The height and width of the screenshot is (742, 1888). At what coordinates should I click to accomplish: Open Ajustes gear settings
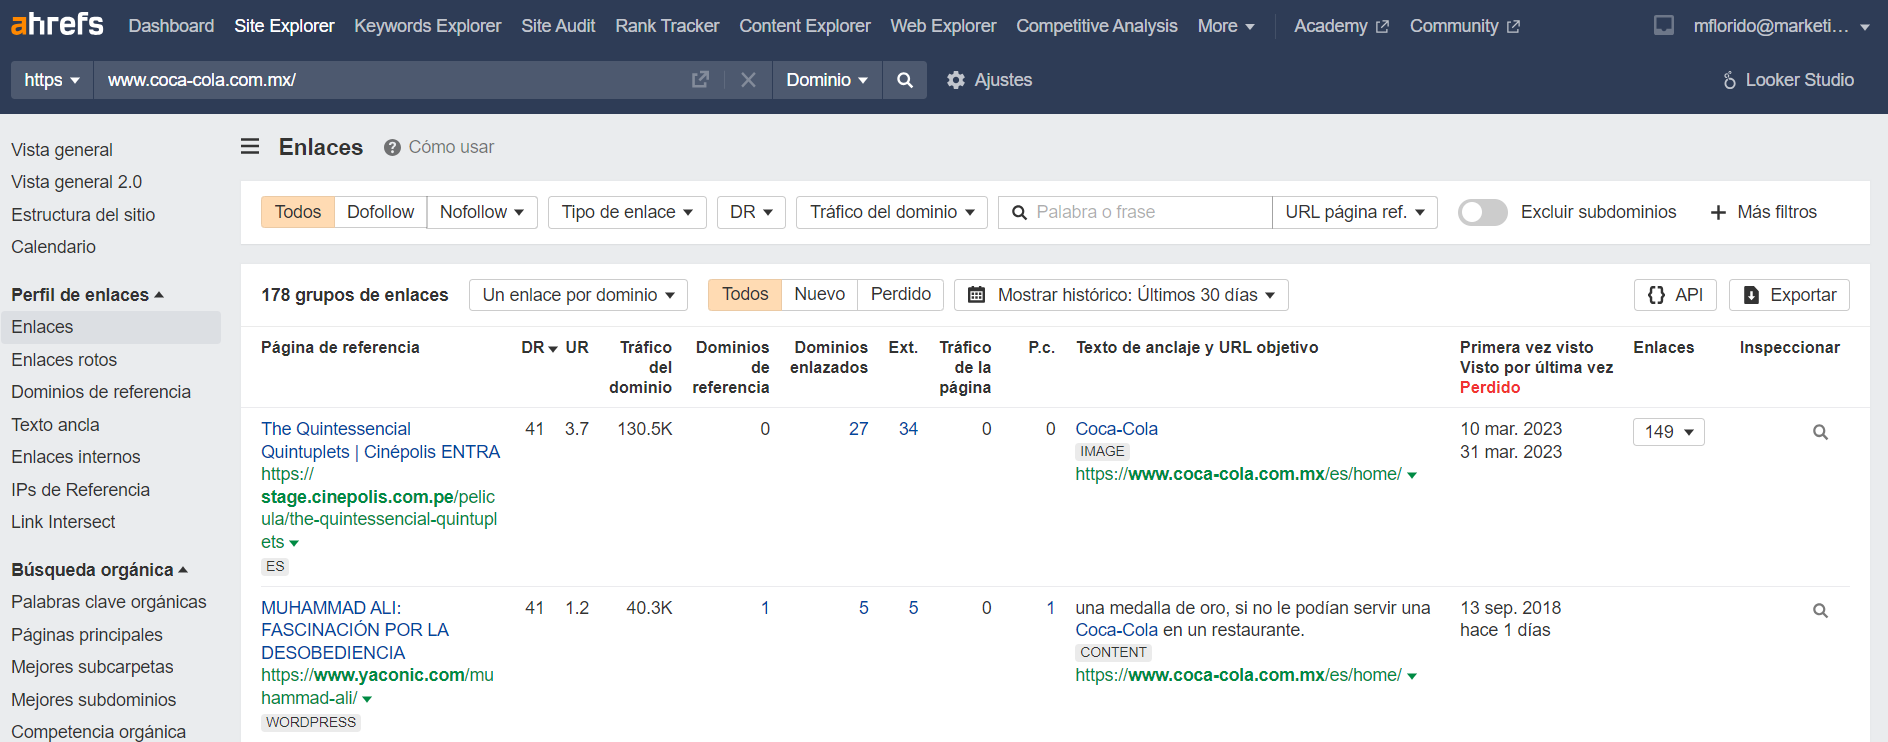point(989,80)
